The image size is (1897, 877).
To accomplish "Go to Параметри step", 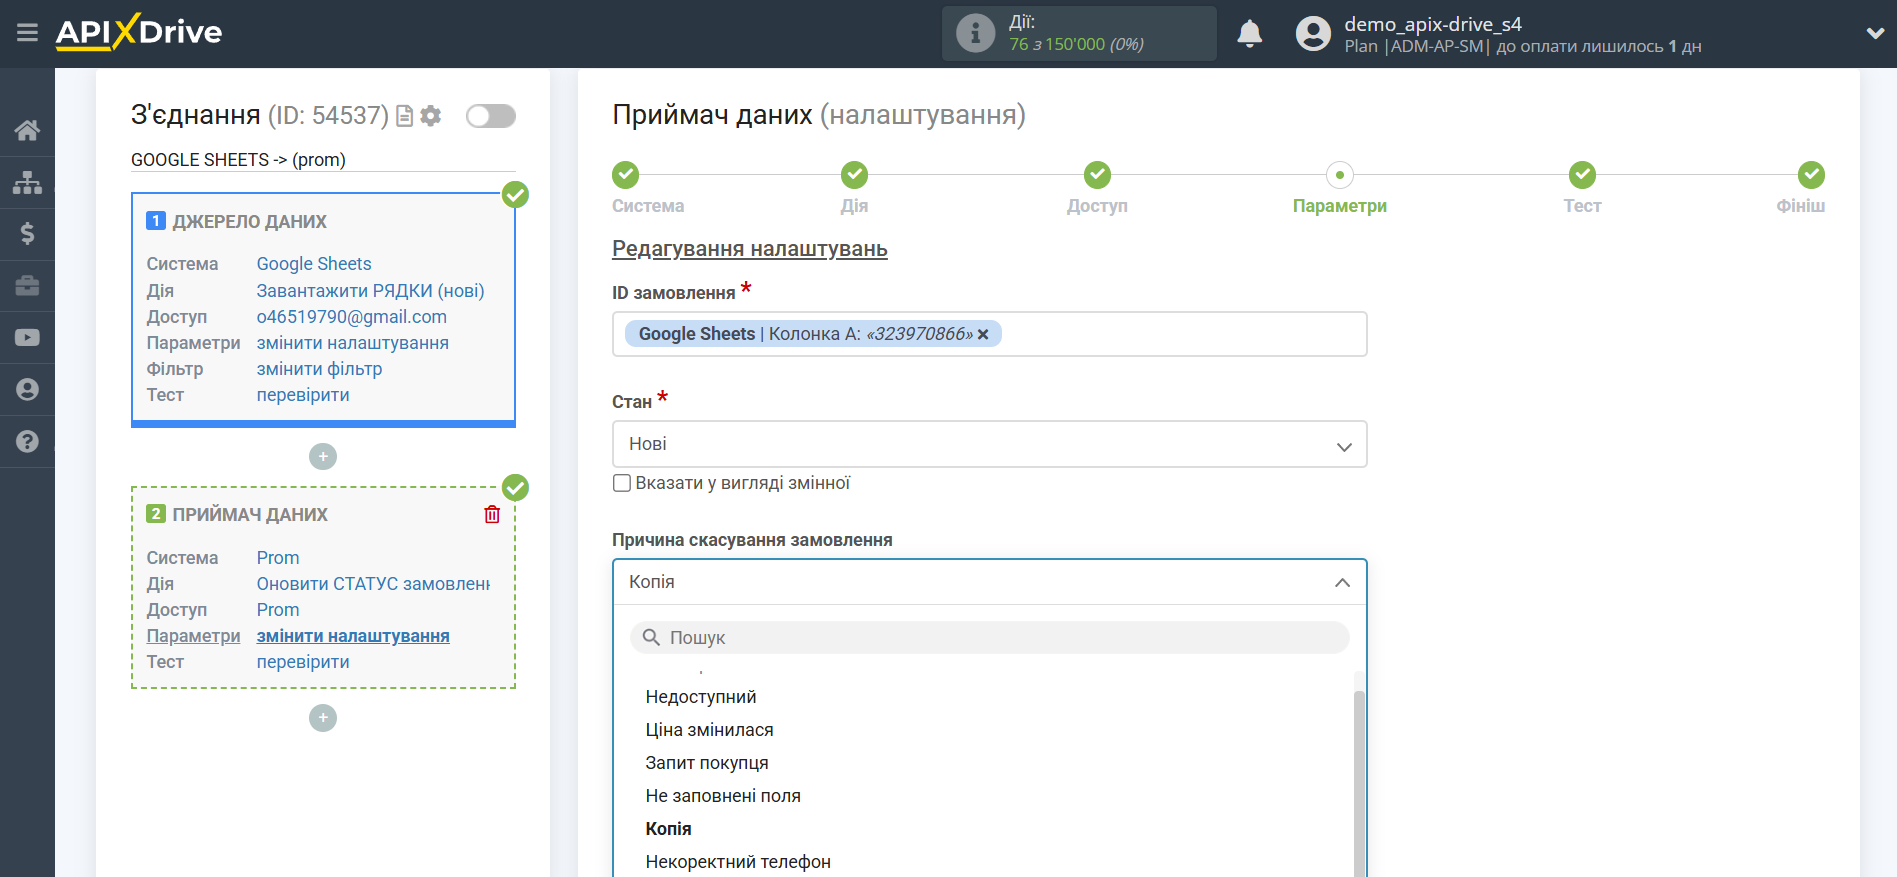I will 1340,175.
